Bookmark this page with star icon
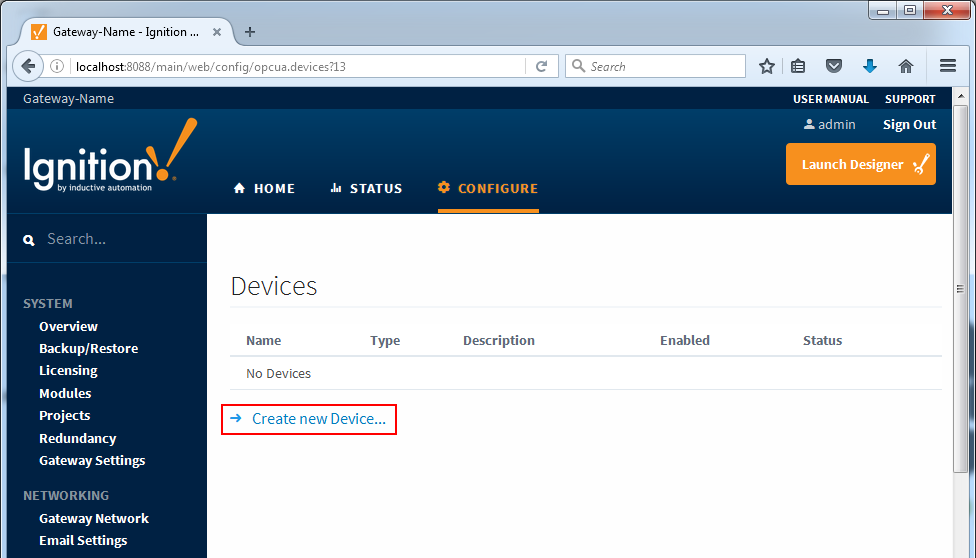976x558 pixels. [x=767, y=66]
